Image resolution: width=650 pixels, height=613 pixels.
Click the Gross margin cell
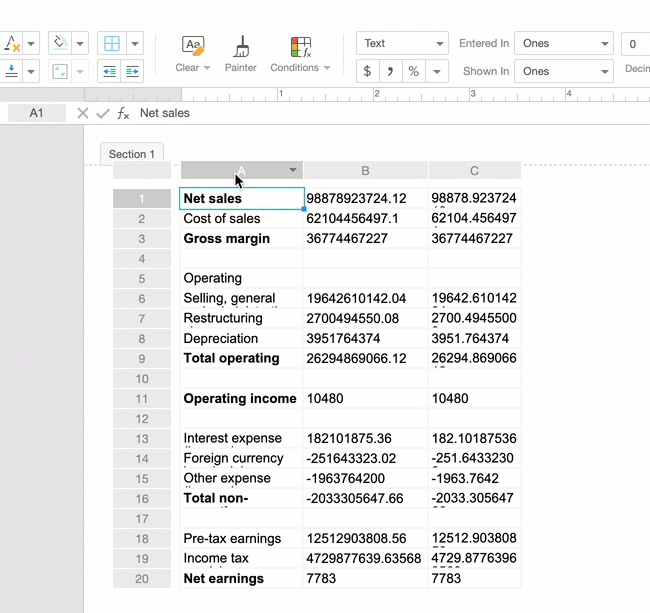click(x=242, y=238)
